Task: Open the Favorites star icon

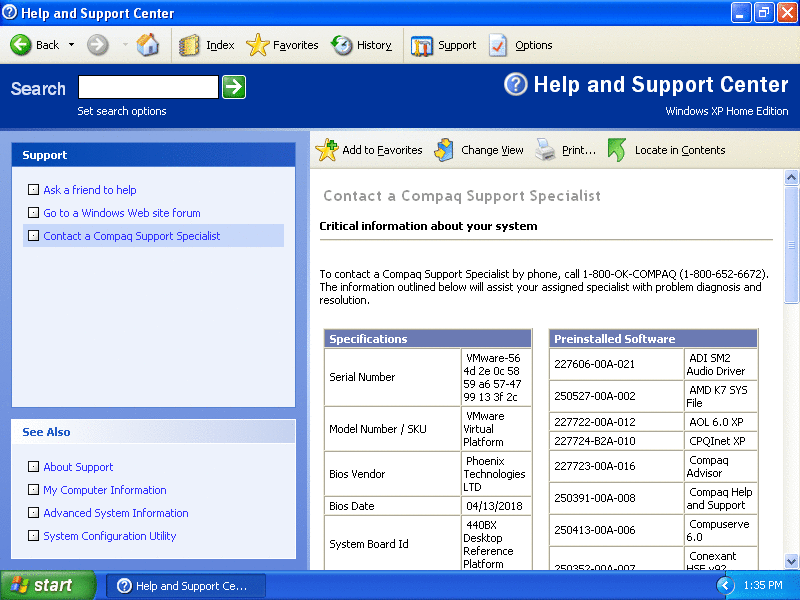Action: 258,45
